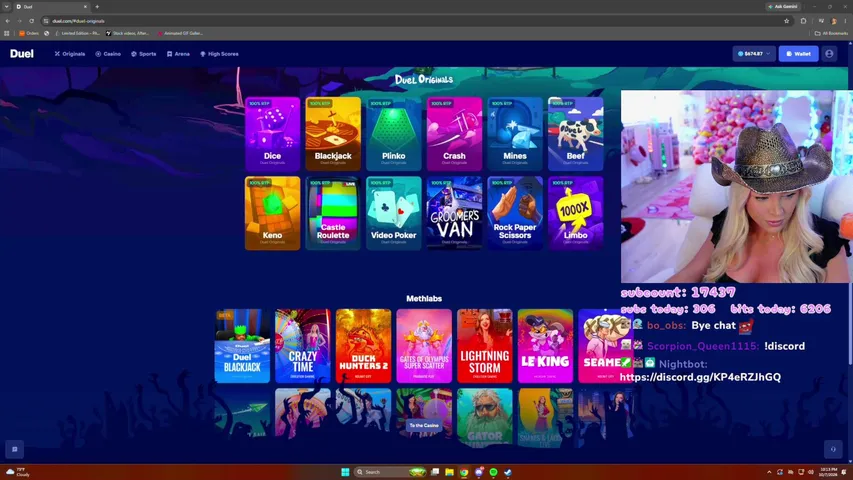Open the Video Poker game

[x=393, y=213]
